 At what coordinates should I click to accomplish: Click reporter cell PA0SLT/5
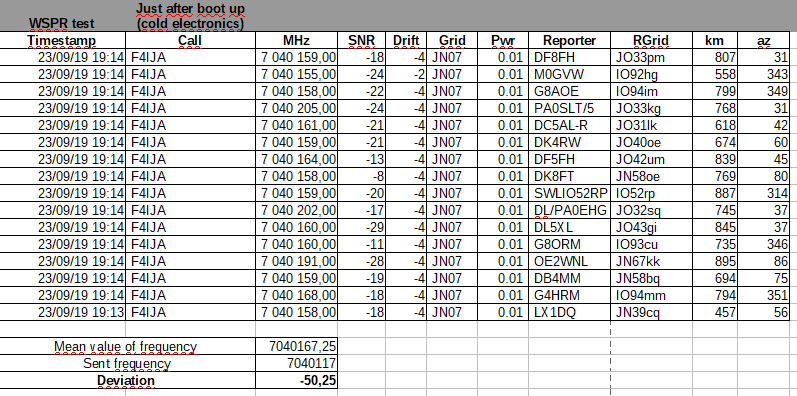coord(569,109)
